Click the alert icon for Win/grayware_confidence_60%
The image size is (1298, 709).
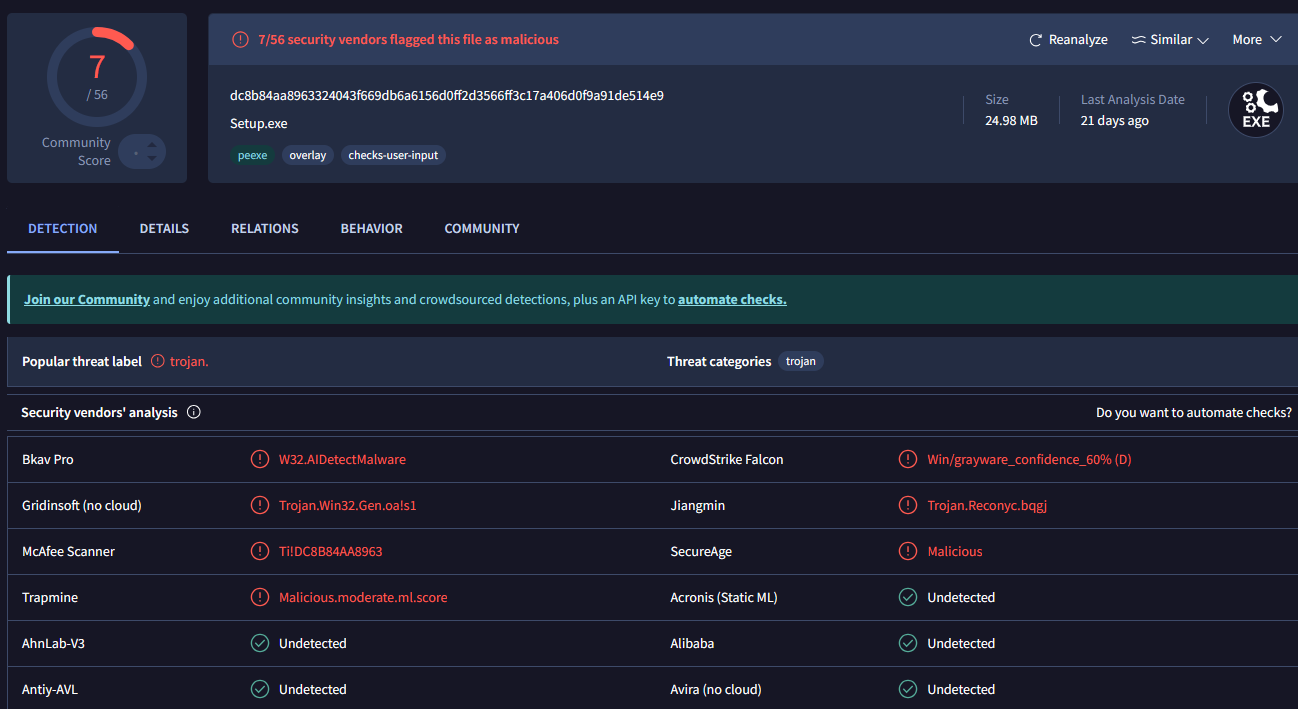tap(908, 459)
